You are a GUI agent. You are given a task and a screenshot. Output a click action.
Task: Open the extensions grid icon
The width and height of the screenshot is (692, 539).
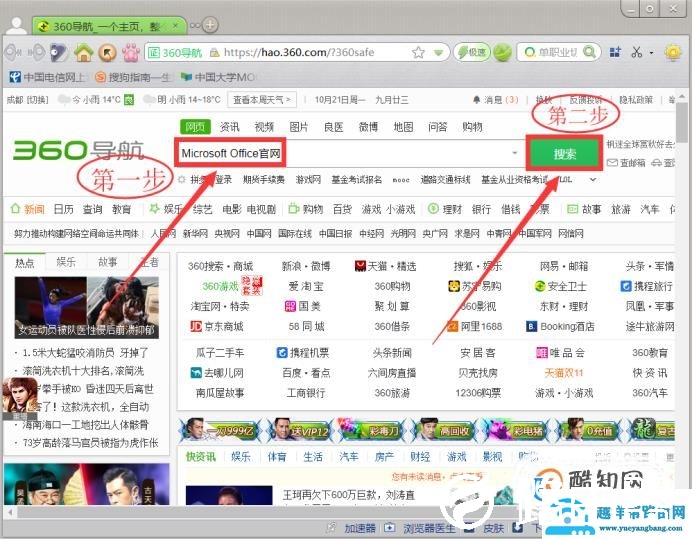coord(615,53)
